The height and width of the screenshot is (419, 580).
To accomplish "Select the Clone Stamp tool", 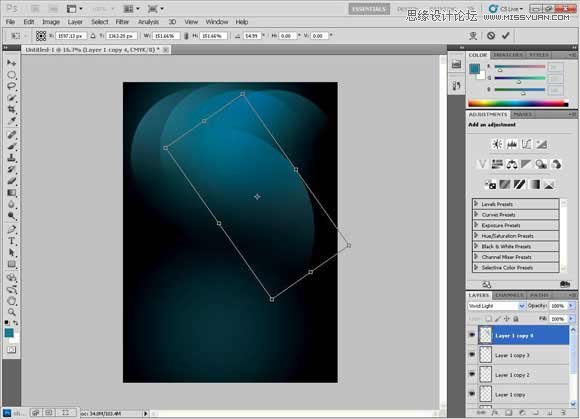I will (x=11, y=158).
